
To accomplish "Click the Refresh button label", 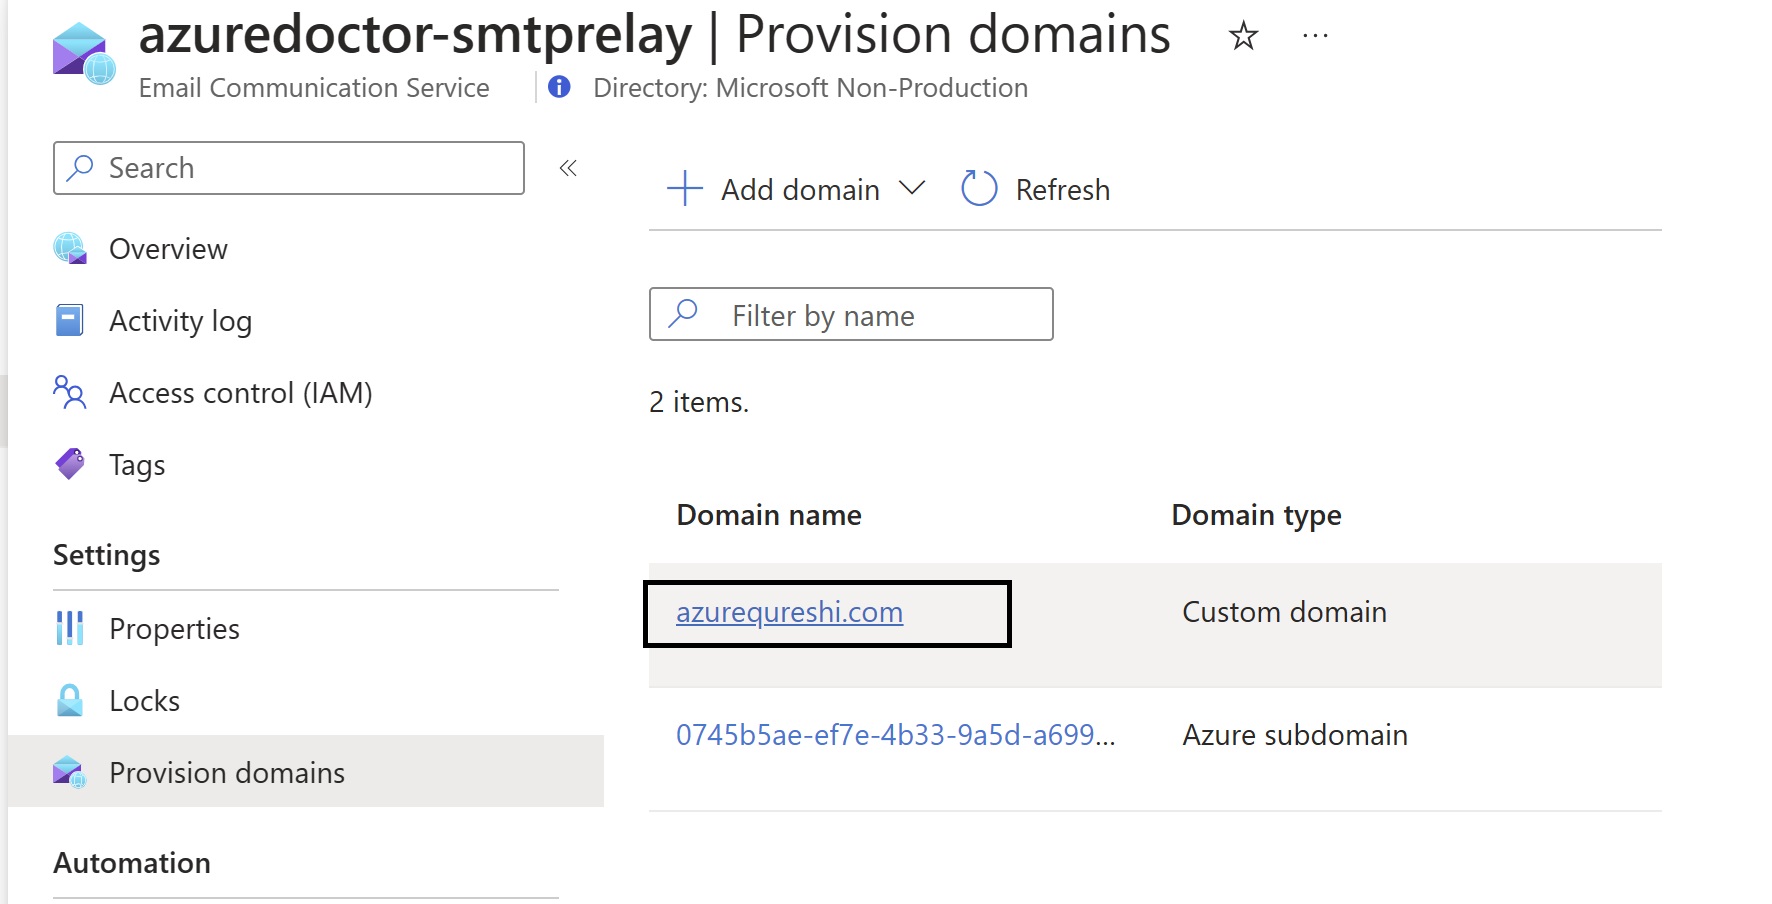I will (1063, 190).
